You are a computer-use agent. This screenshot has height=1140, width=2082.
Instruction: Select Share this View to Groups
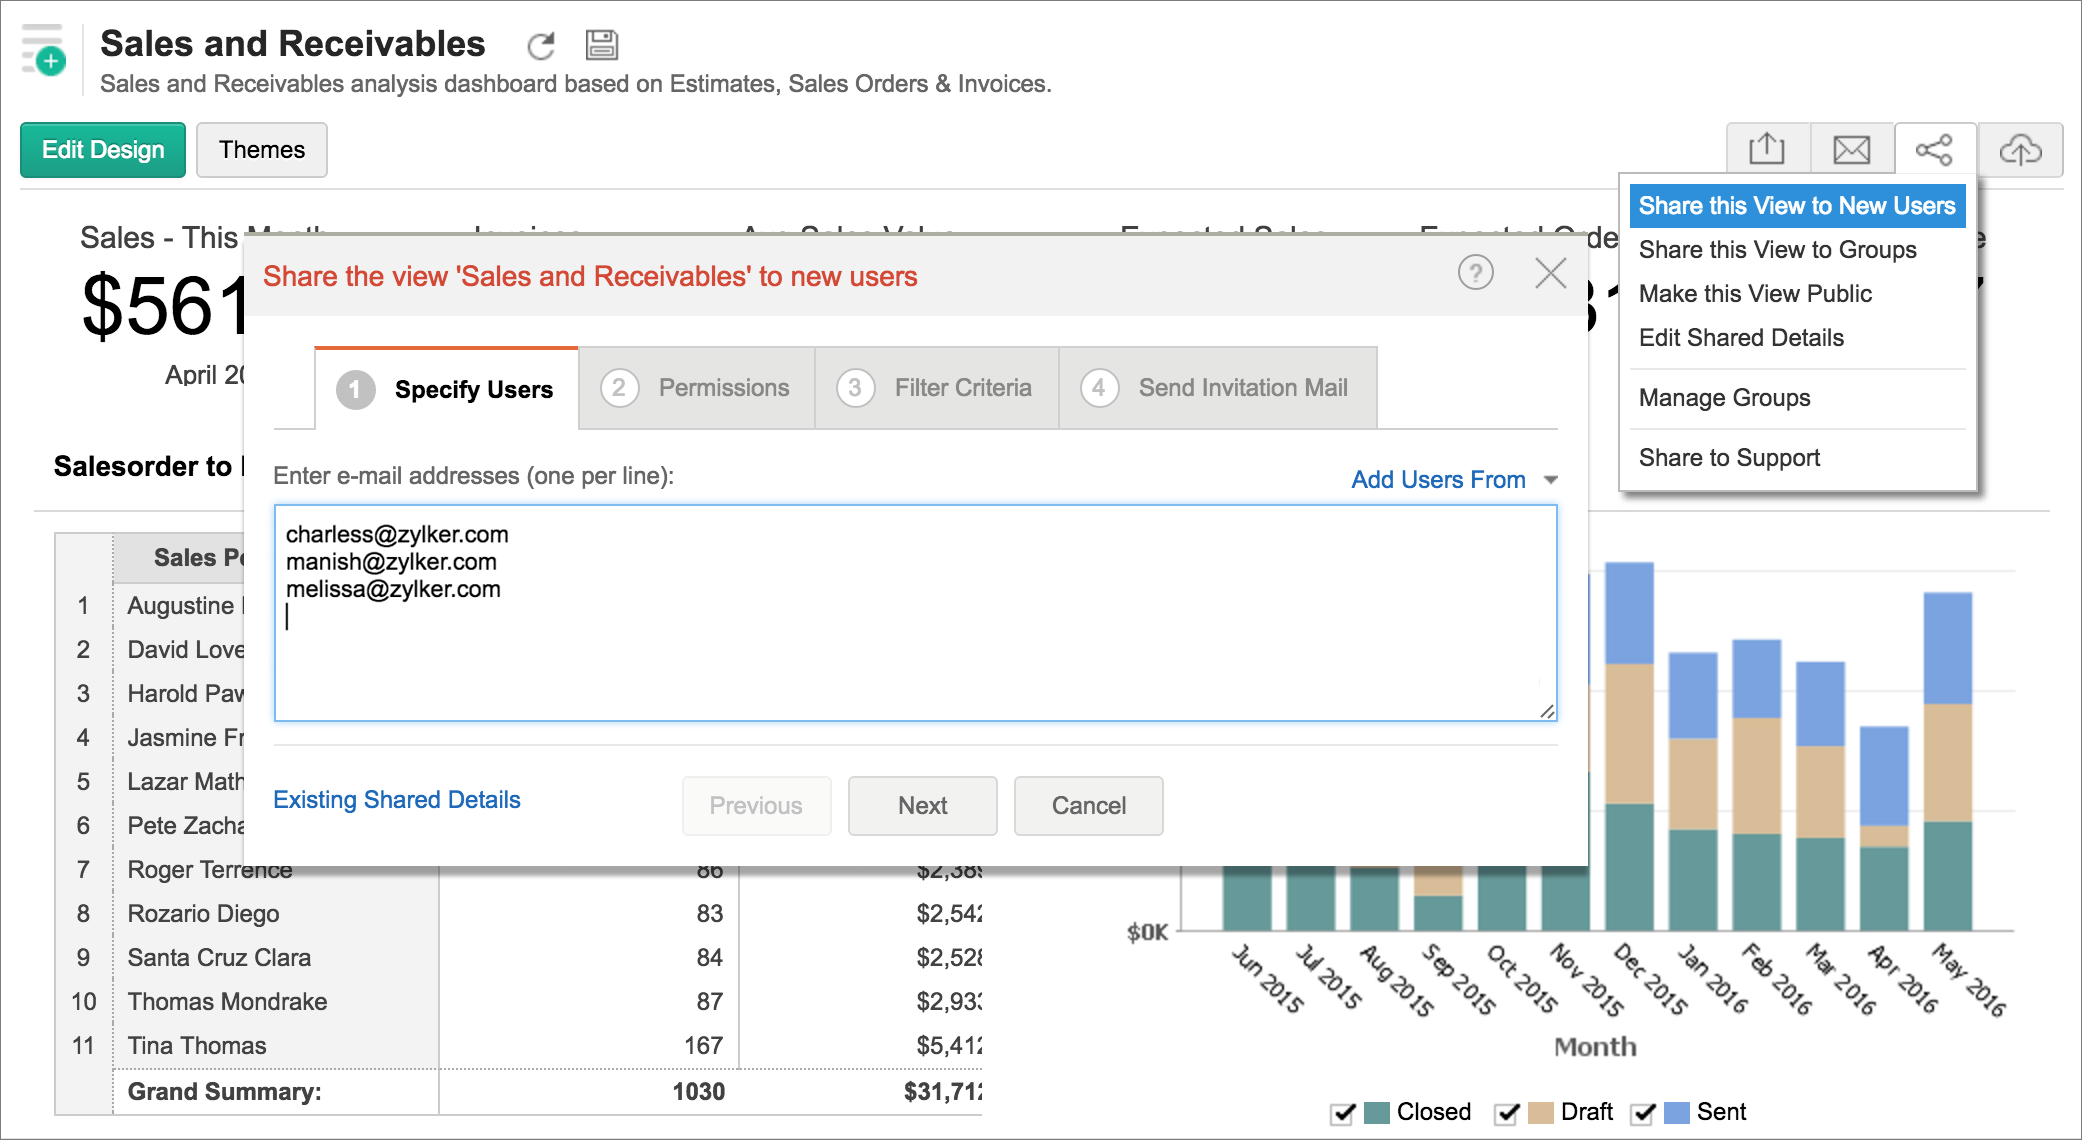pos(1777,250)
